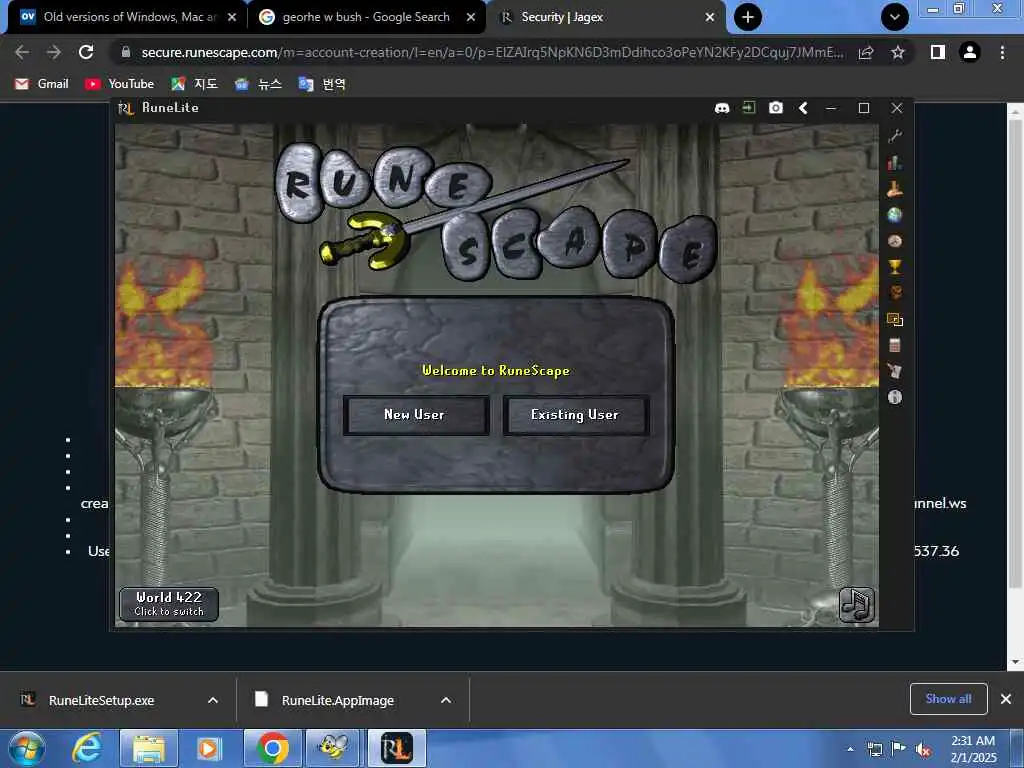Open the Grand Exchange hand icon panel
Screen dimensions: 1024x768
click(895, 189)
